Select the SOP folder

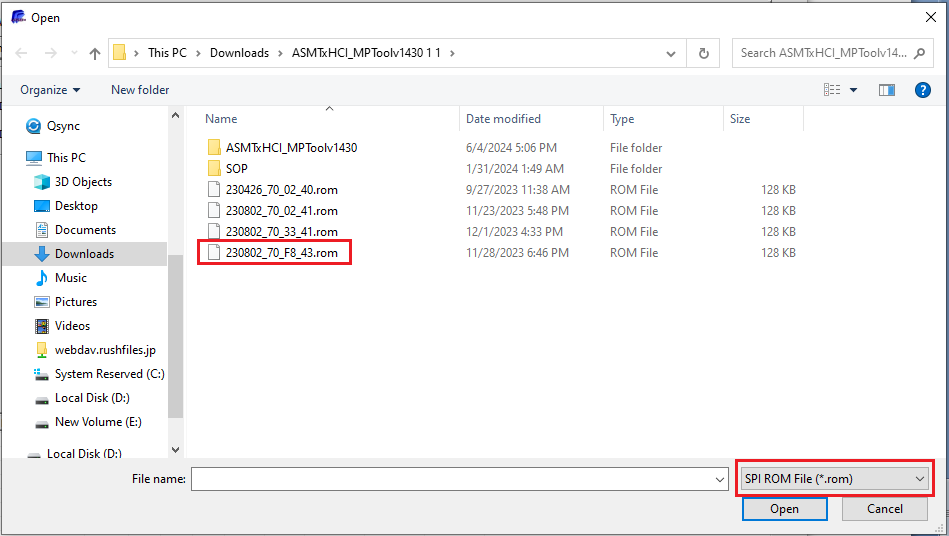(236, 169)
